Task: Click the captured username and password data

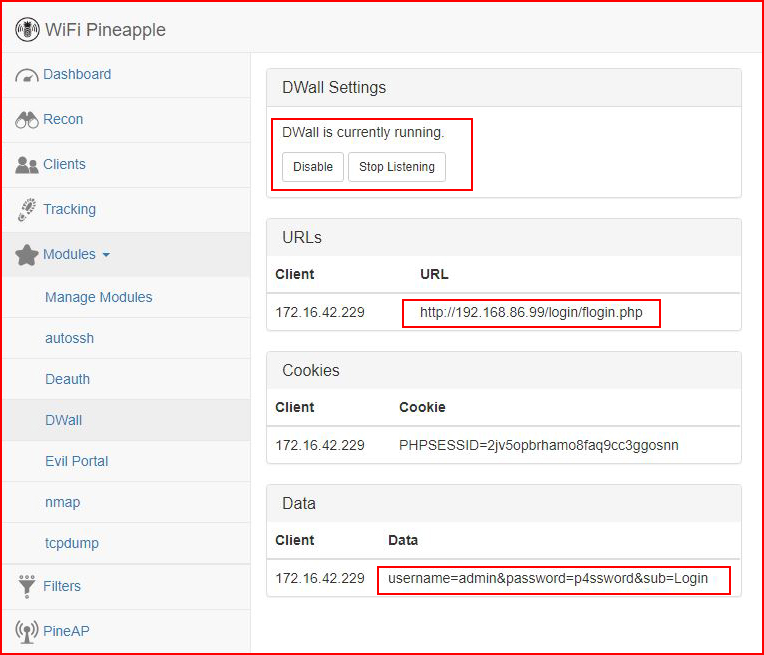Action: pos(548,578)
